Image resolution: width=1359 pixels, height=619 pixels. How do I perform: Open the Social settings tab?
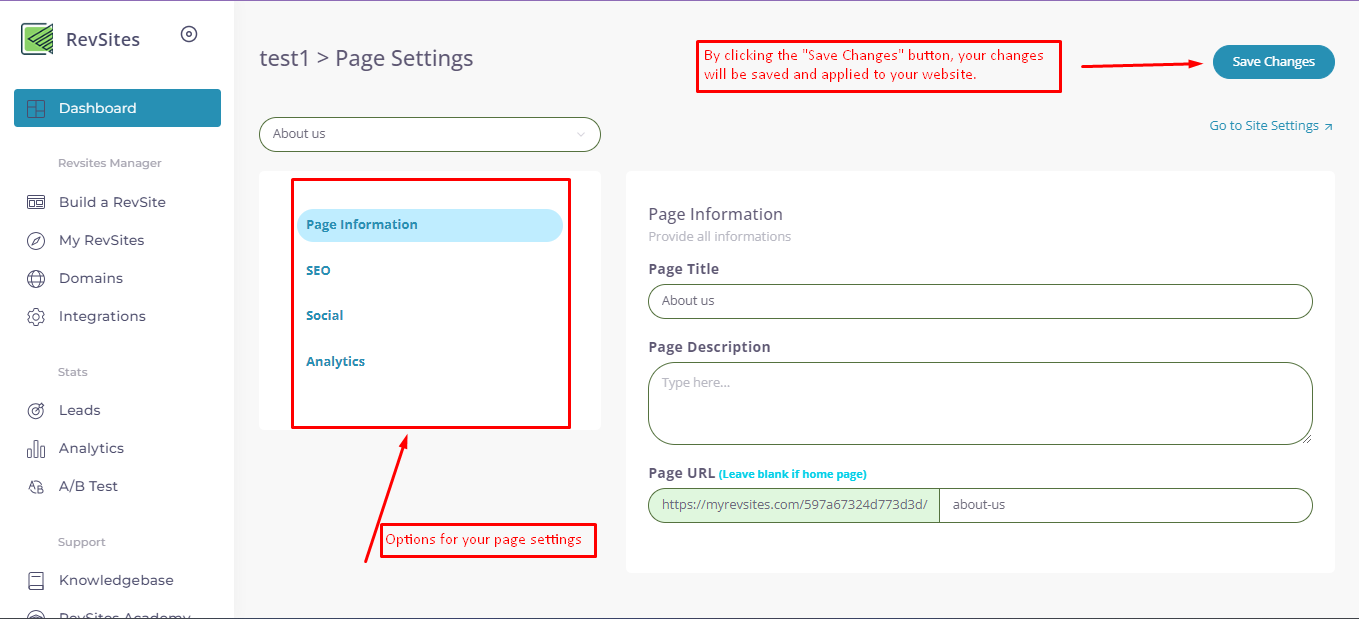point(324,316)
